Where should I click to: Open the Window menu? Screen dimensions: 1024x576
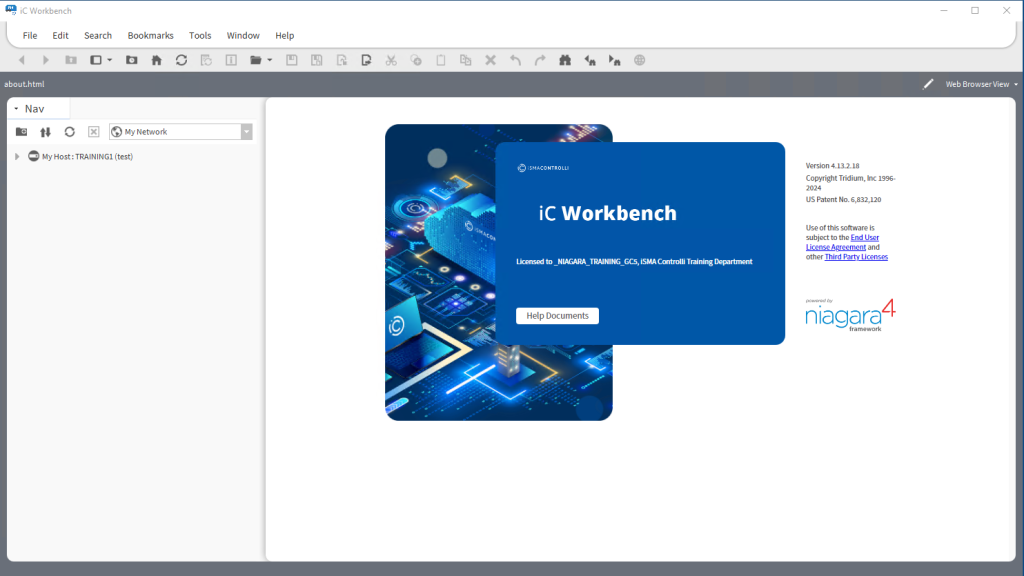click(243, 35)
